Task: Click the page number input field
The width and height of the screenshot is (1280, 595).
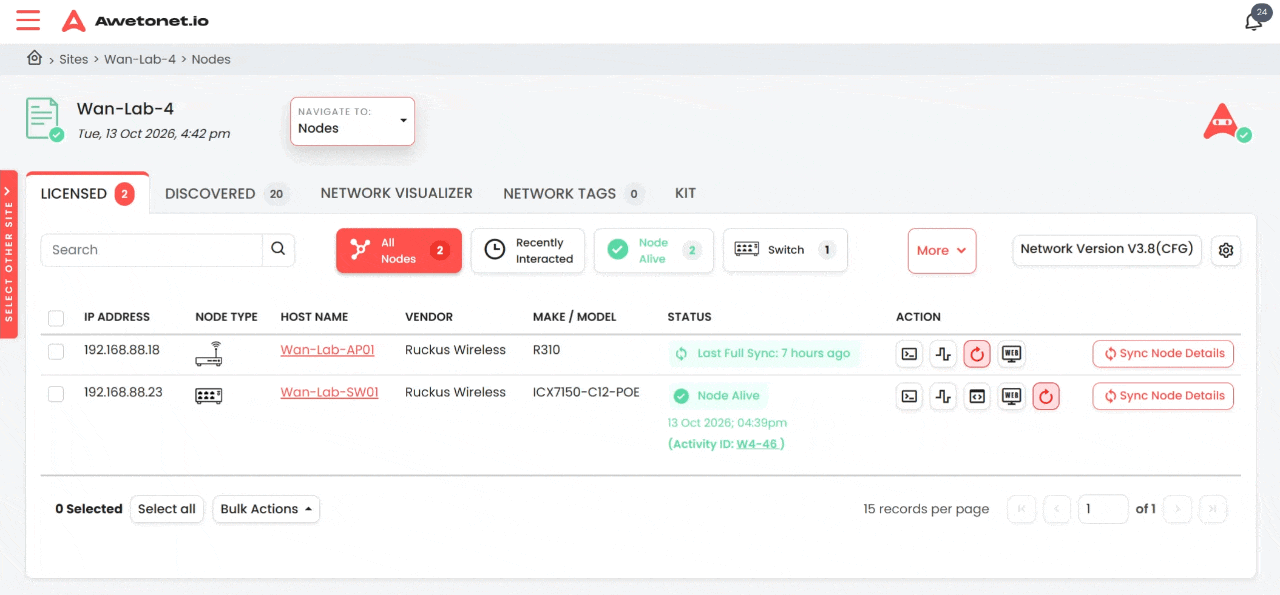Action: 1103,509
